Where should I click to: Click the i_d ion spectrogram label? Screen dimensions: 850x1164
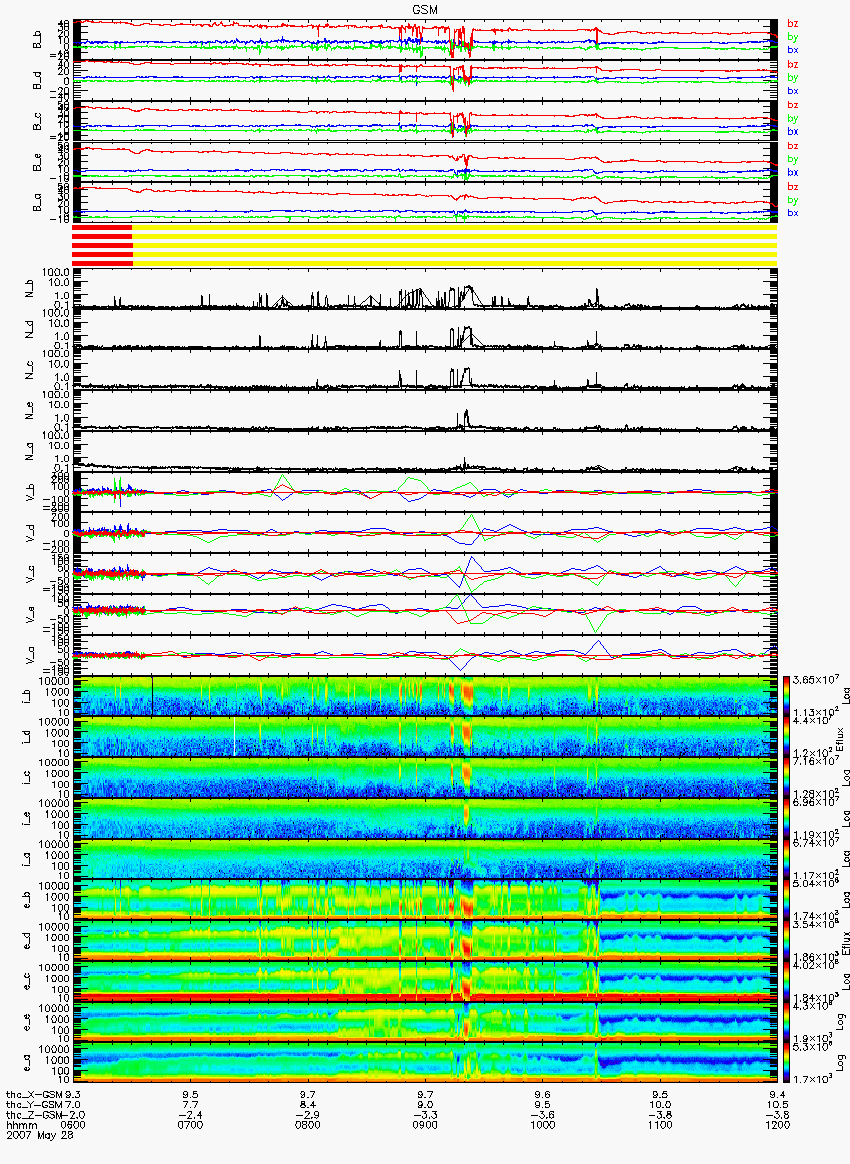(27, 737)
